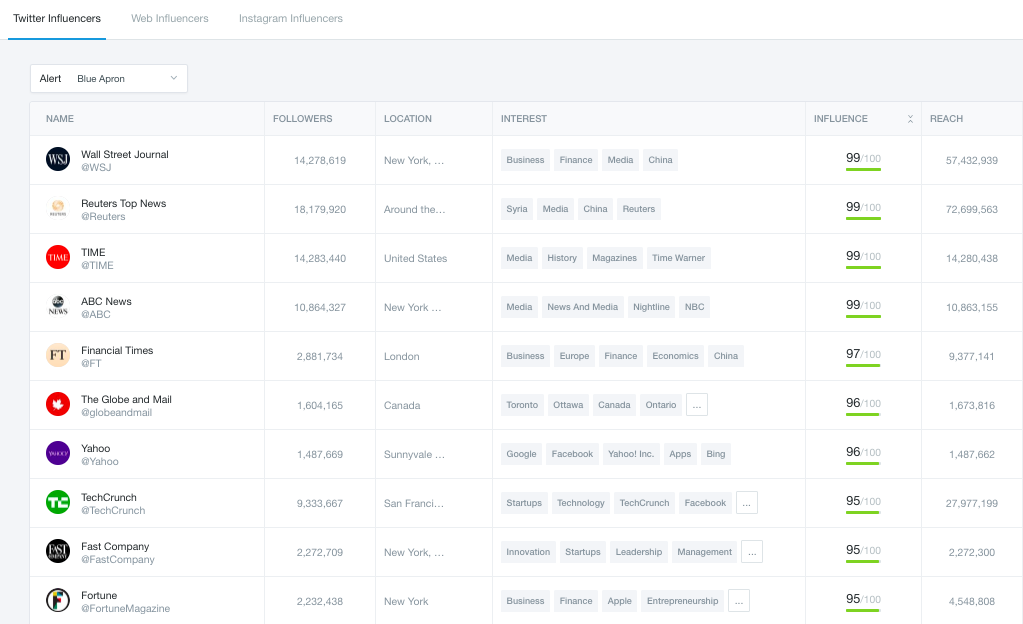
Task: Click the ABC News logo avatar
Action: pos(58,306)
